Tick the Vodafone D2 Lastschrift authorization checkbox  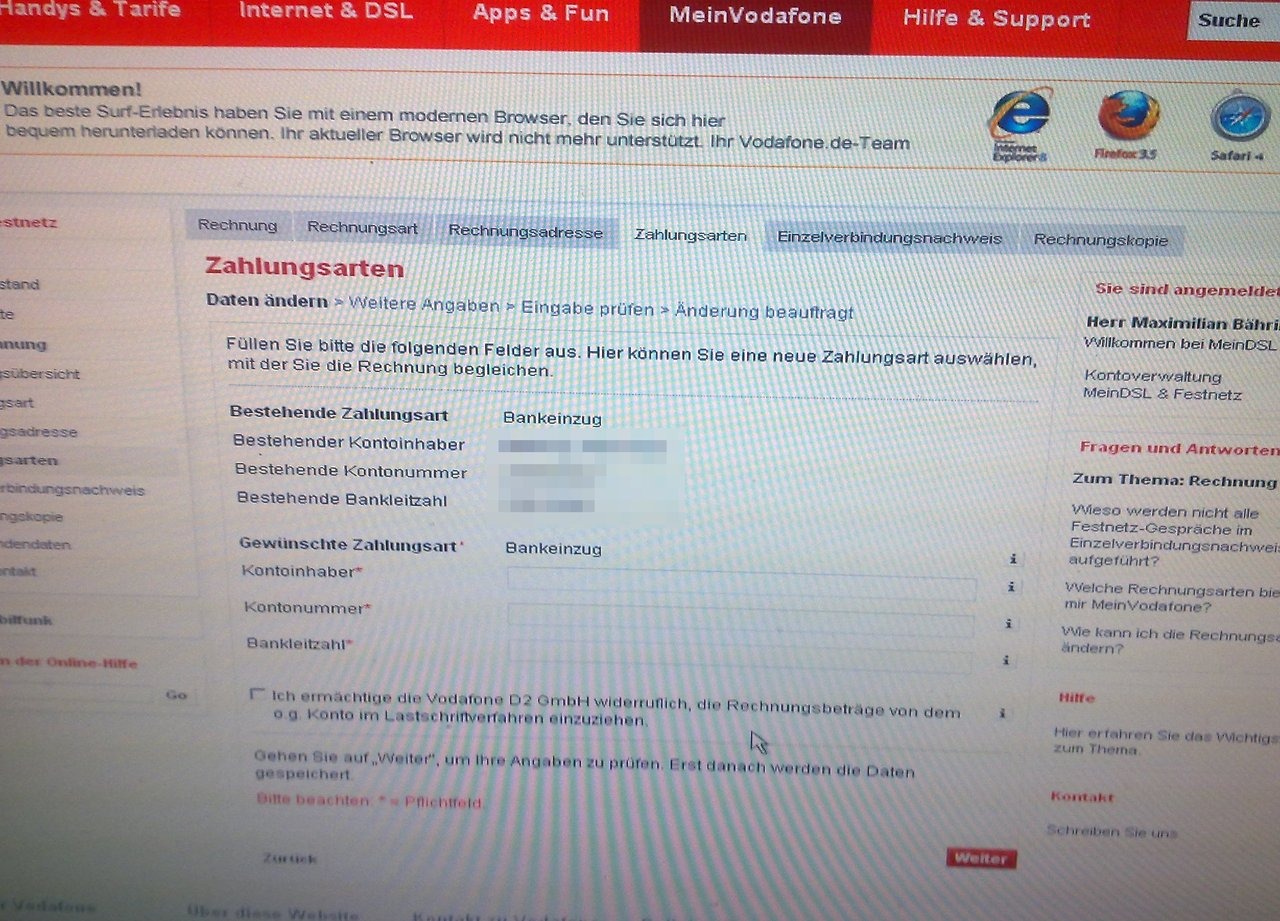click(259, 693)
